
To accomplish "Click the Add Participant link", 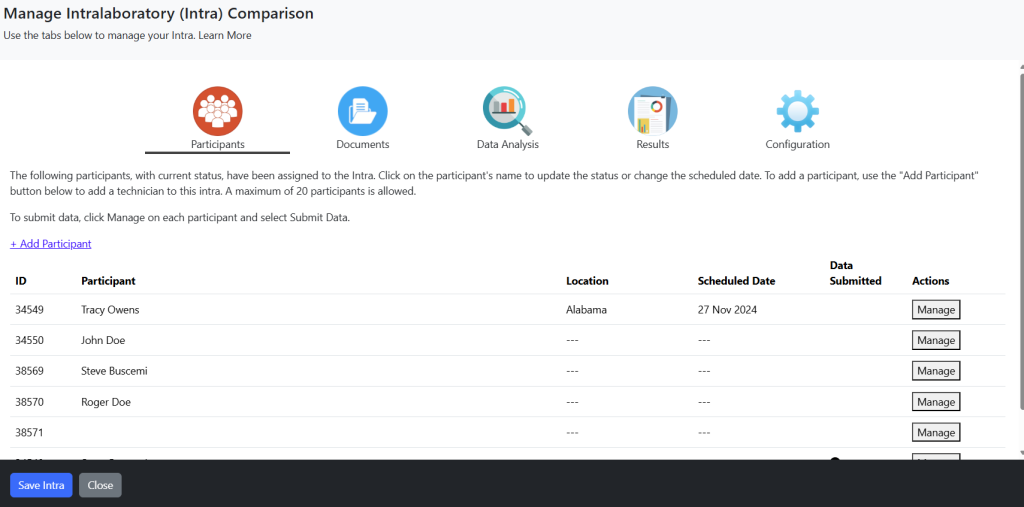I will [51, 244].
